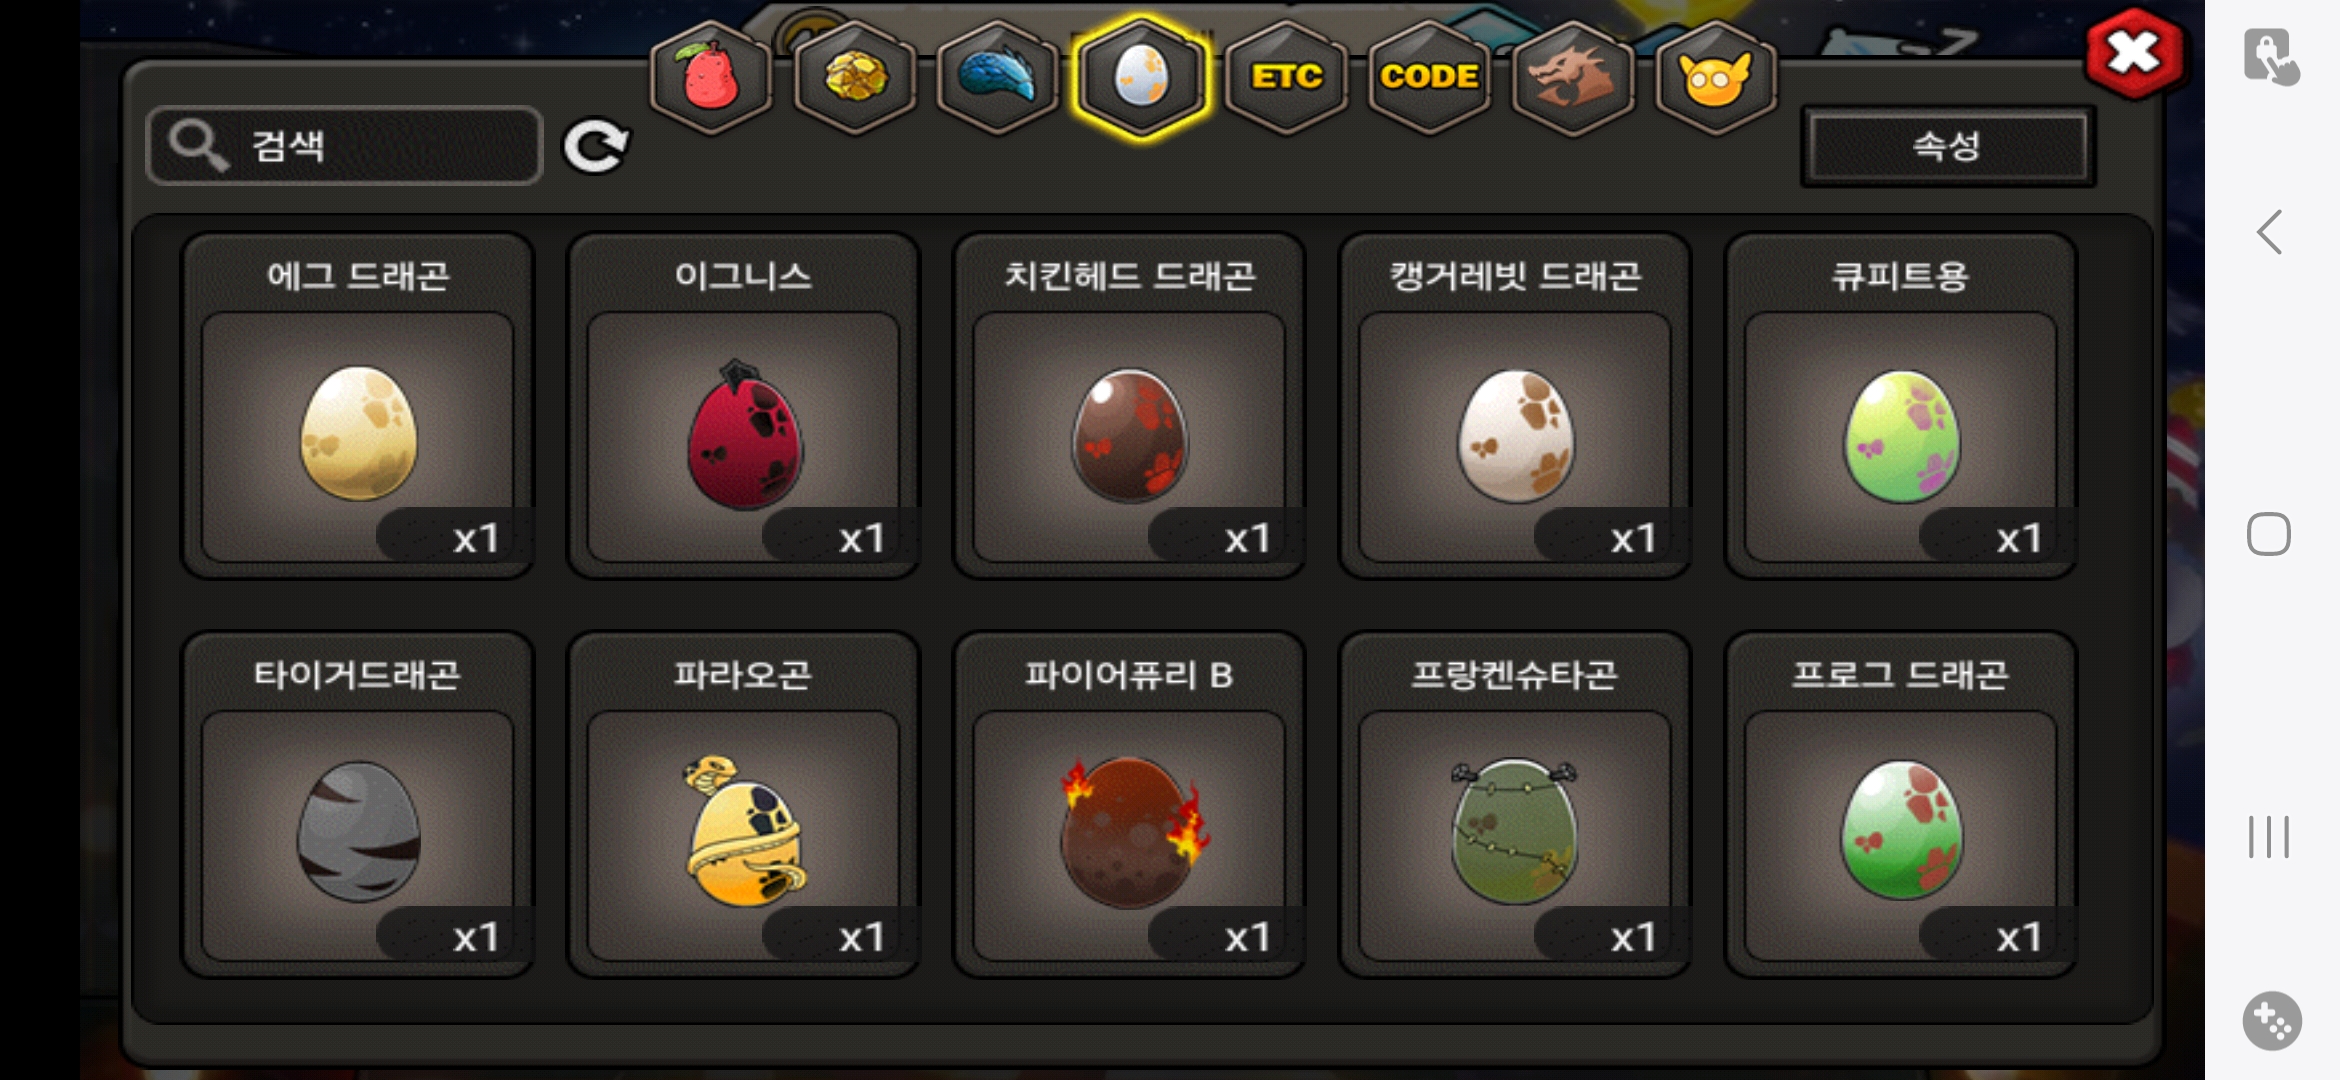2340x1080 pixels.
Task: Select the 파이어퓨리 B flaming egg
Action: pos(1129,804)
